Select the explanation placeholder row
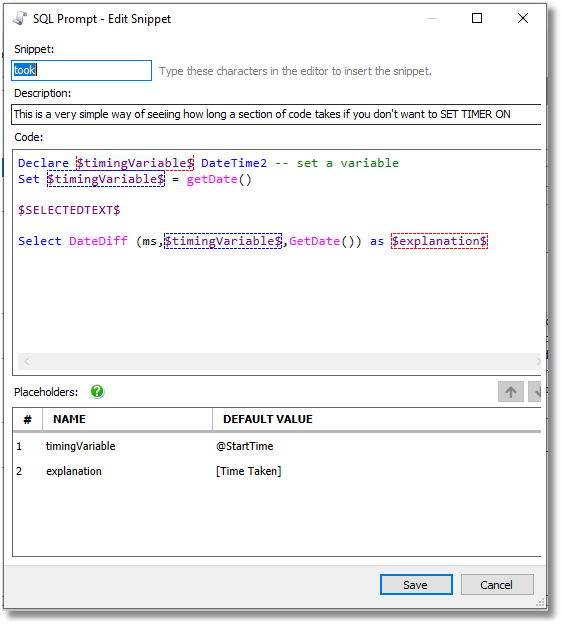 (277, 471)
